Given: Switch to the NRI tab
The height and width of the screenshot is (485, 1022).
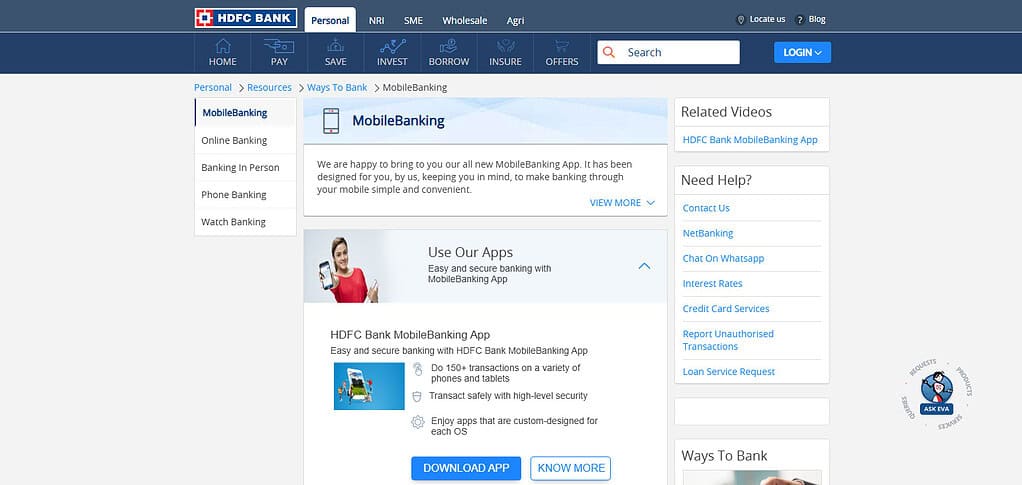Looking at the screenshot, I should 376,20.
